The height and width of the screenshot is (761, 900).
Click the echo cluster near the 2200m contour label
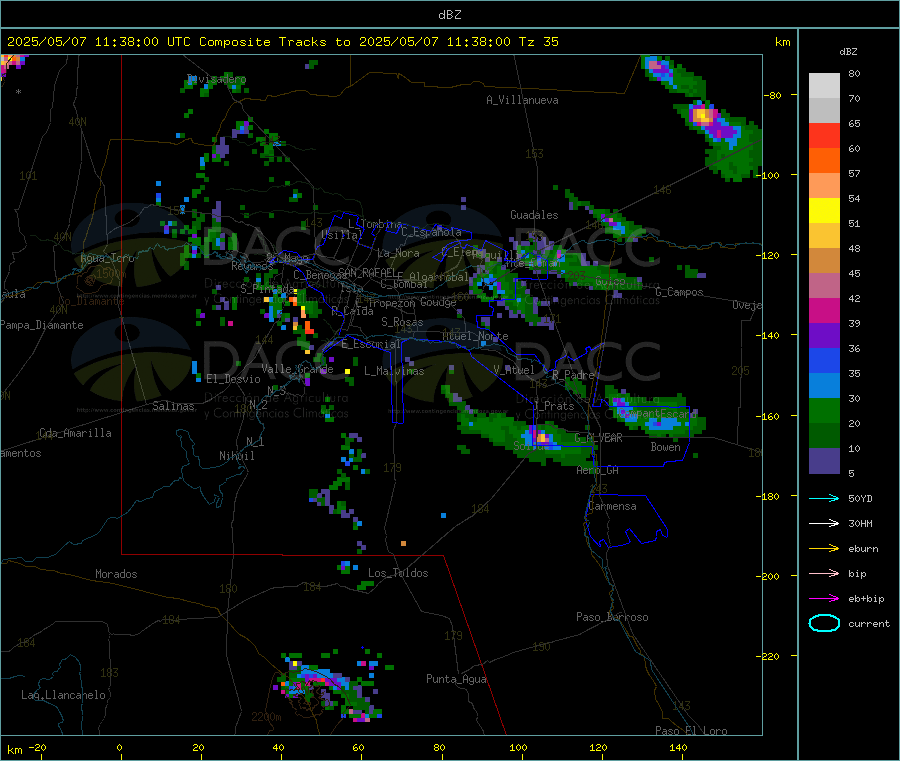pyautogui.click(x=328, y=686)
